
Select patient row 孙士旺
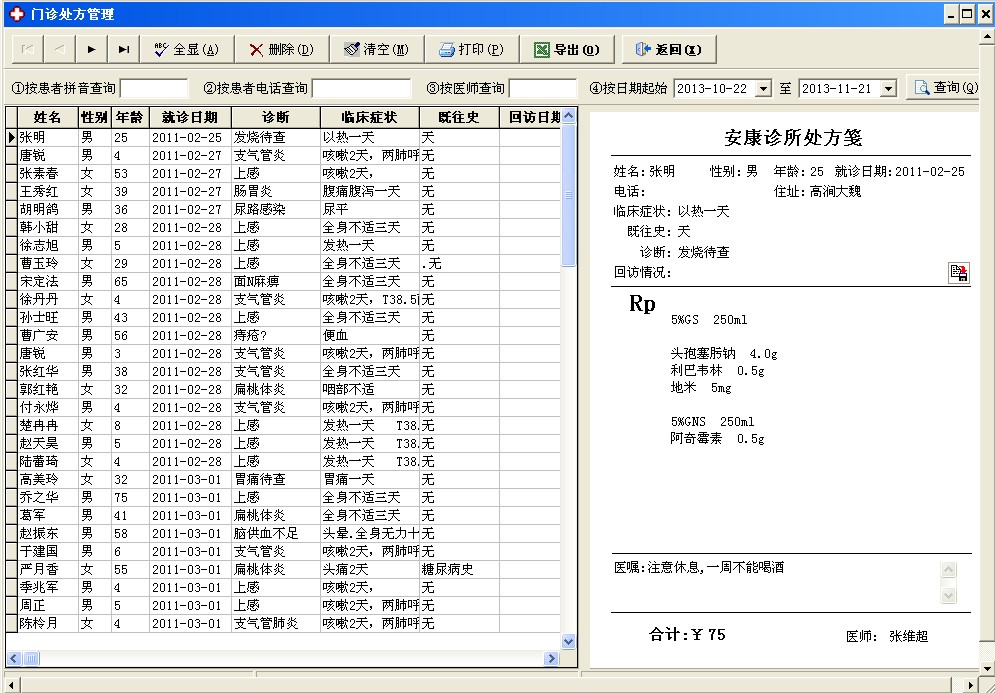click(x=283, y=317)
